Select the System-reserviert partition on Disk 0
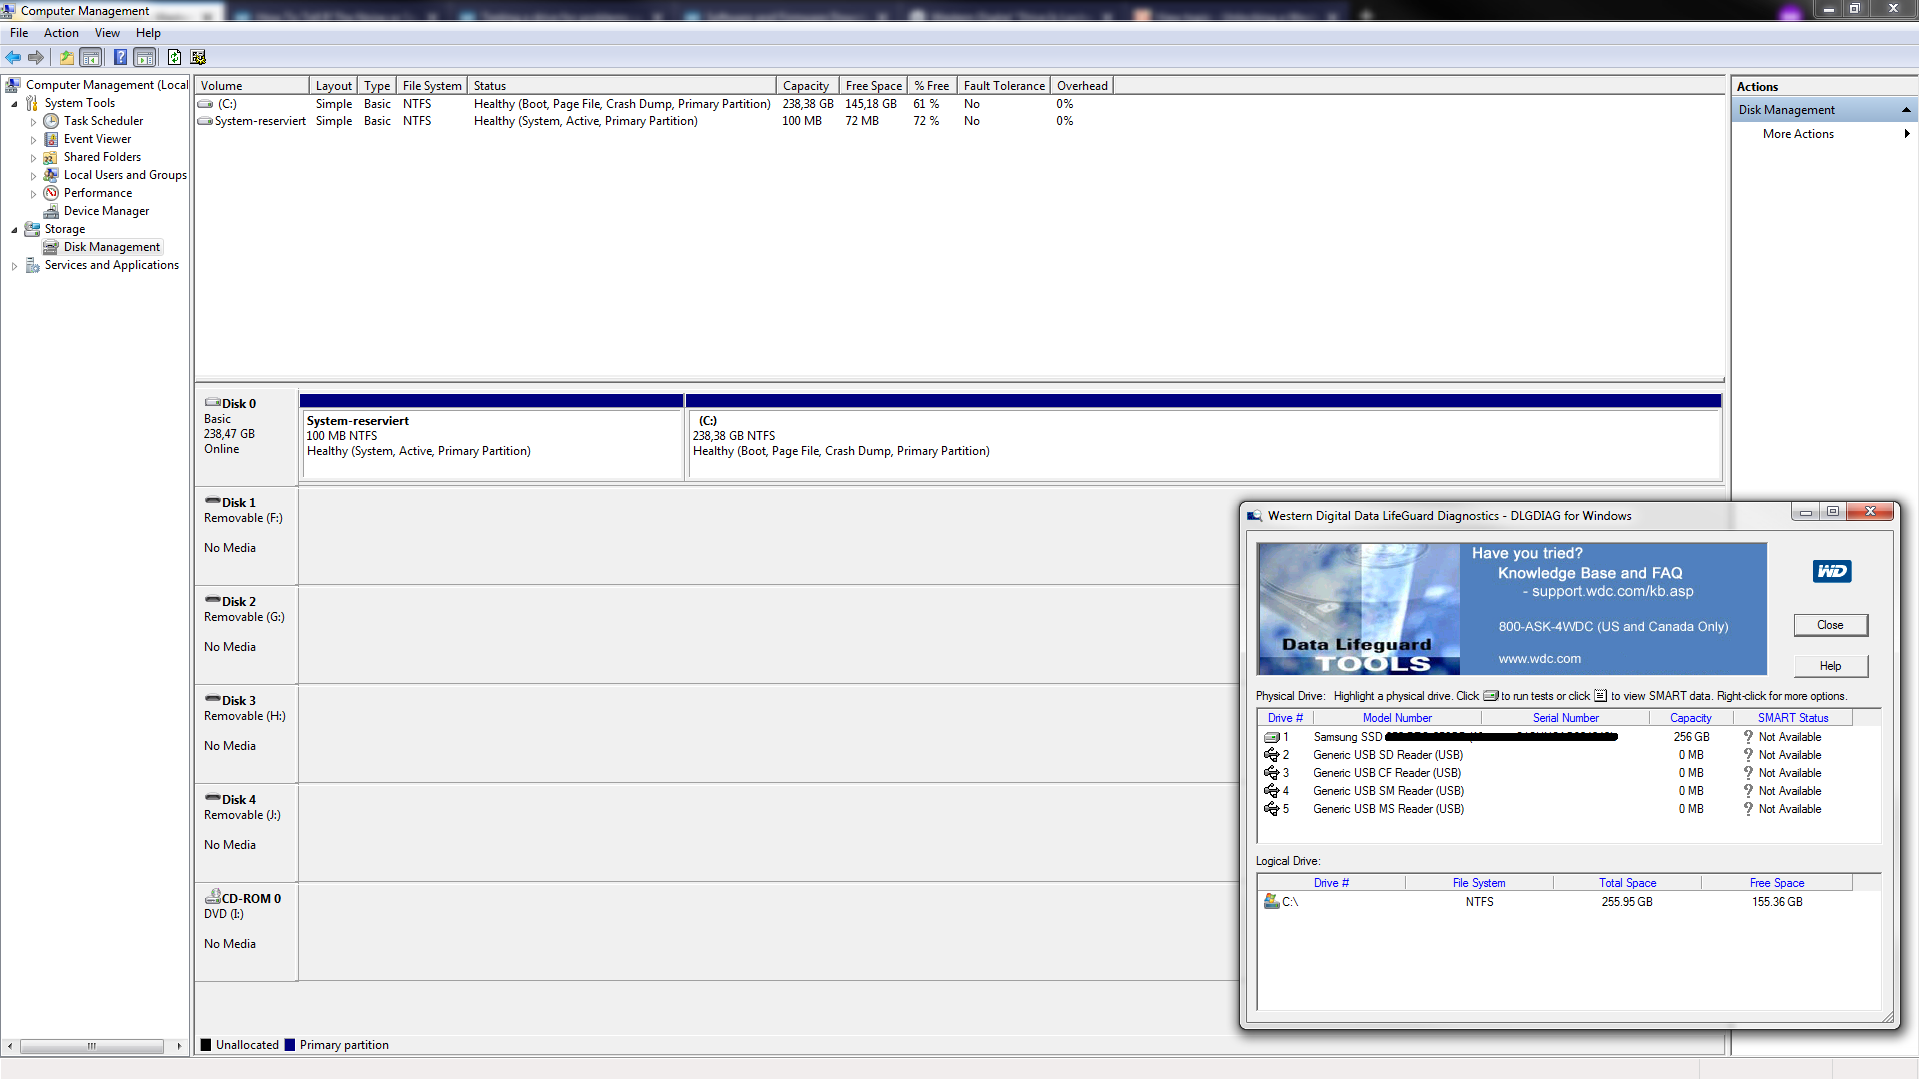 492,437
